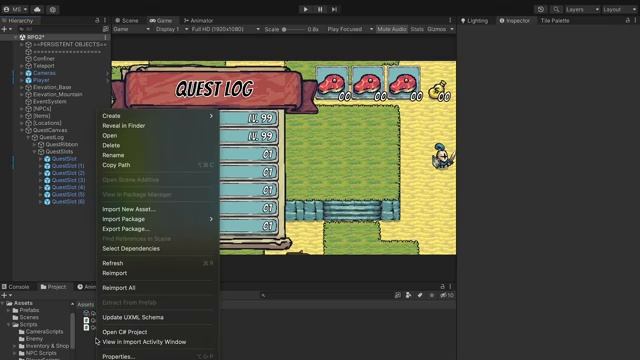
Task: Toggle the Mute Audio button
Action: [391, 29]
